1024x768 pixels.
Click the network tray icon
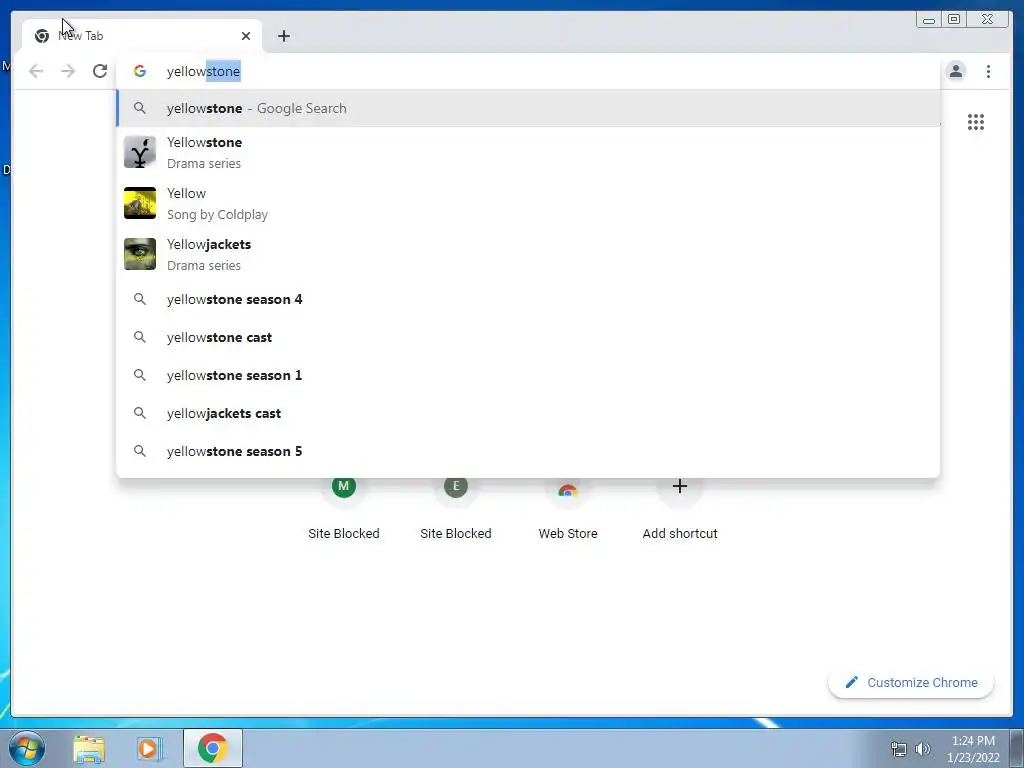(899, 749)
